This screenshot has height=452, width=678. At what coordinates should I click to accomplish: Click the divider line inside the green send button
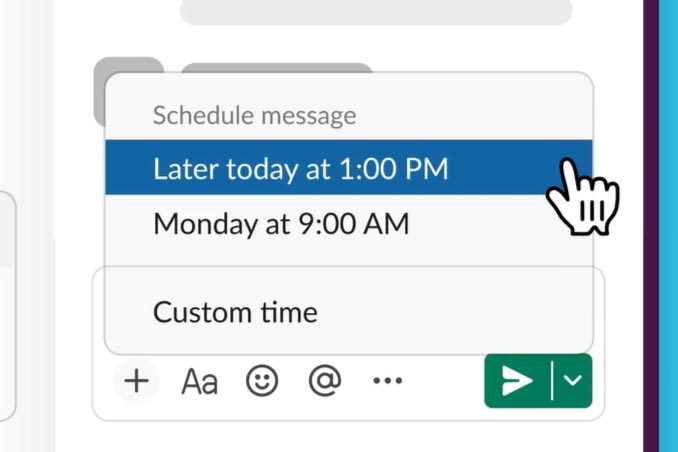click(552, 381)
